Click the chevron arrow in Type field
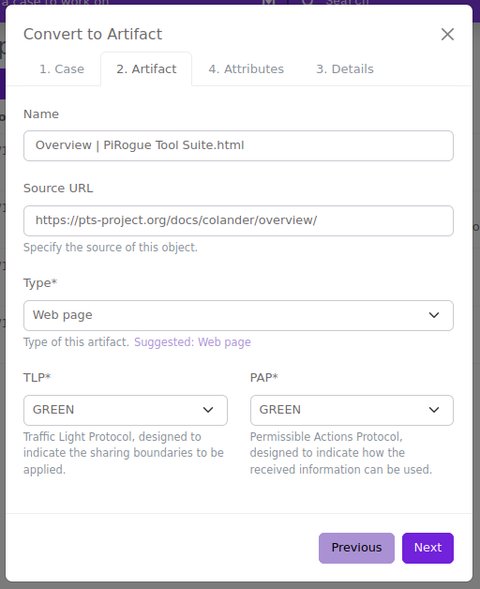 [x=434, y=315]
